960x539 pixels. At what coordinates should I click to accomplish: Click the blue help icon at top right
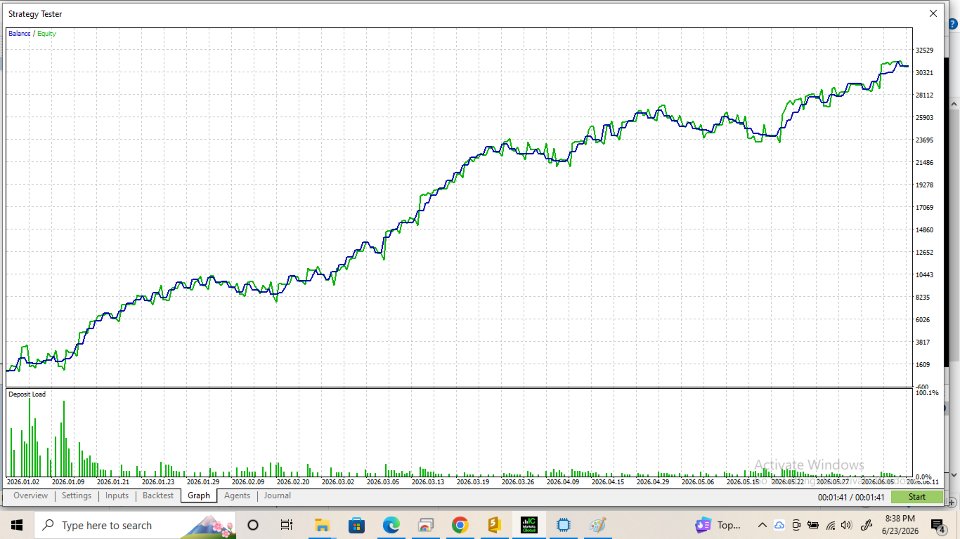click(x=953, y=24)
